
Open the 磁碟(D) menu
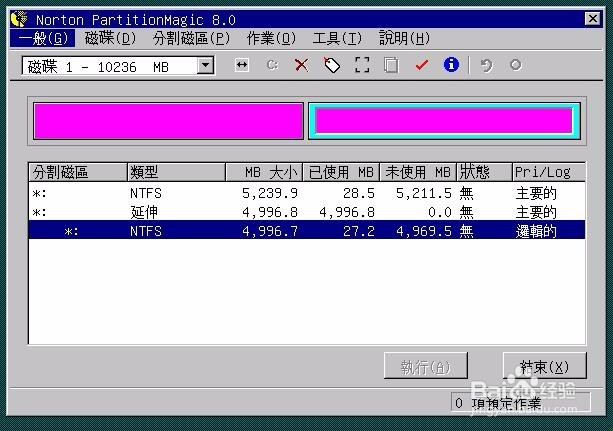110,38
